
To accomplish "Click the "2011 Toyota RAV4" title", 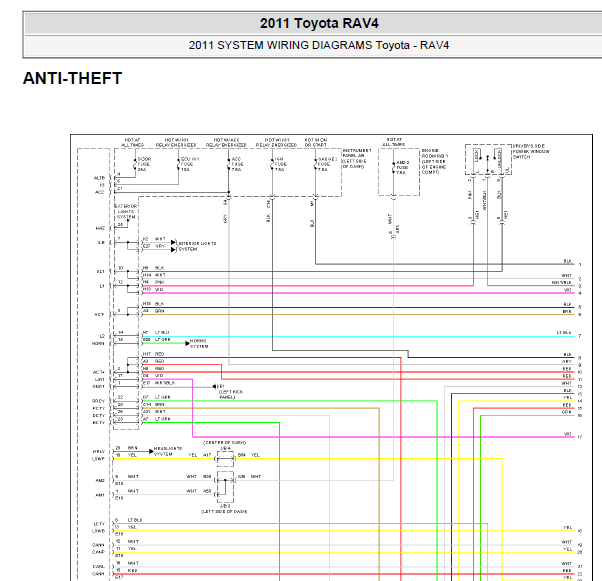I will click(x=319, y=23).
